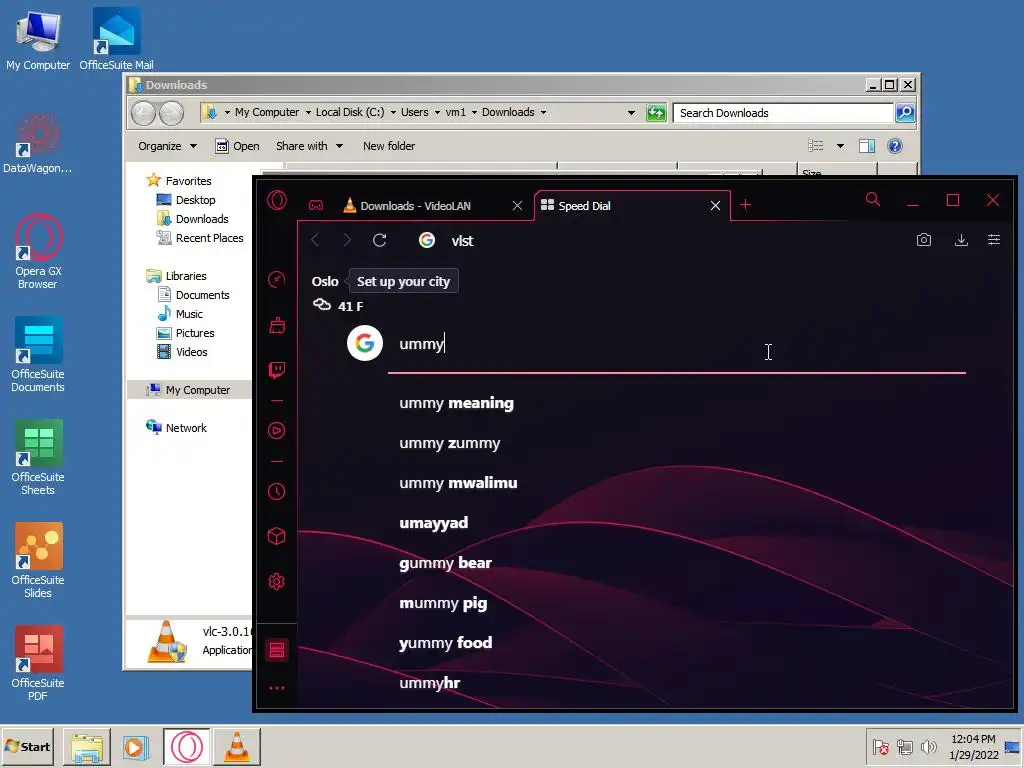Open GX Corner gamepad icon
This screenshot has width=1024, height=768.
click(x=316, y=206)
